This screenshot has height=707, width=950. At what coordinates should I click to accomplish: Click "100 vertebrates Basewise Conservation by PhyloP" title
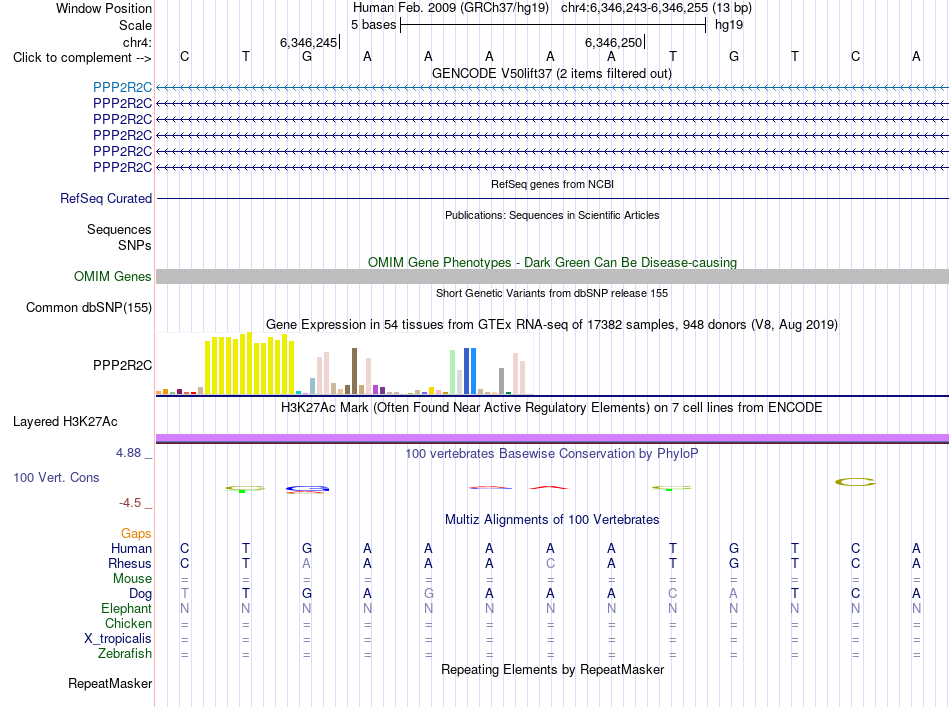pos(552,453)
